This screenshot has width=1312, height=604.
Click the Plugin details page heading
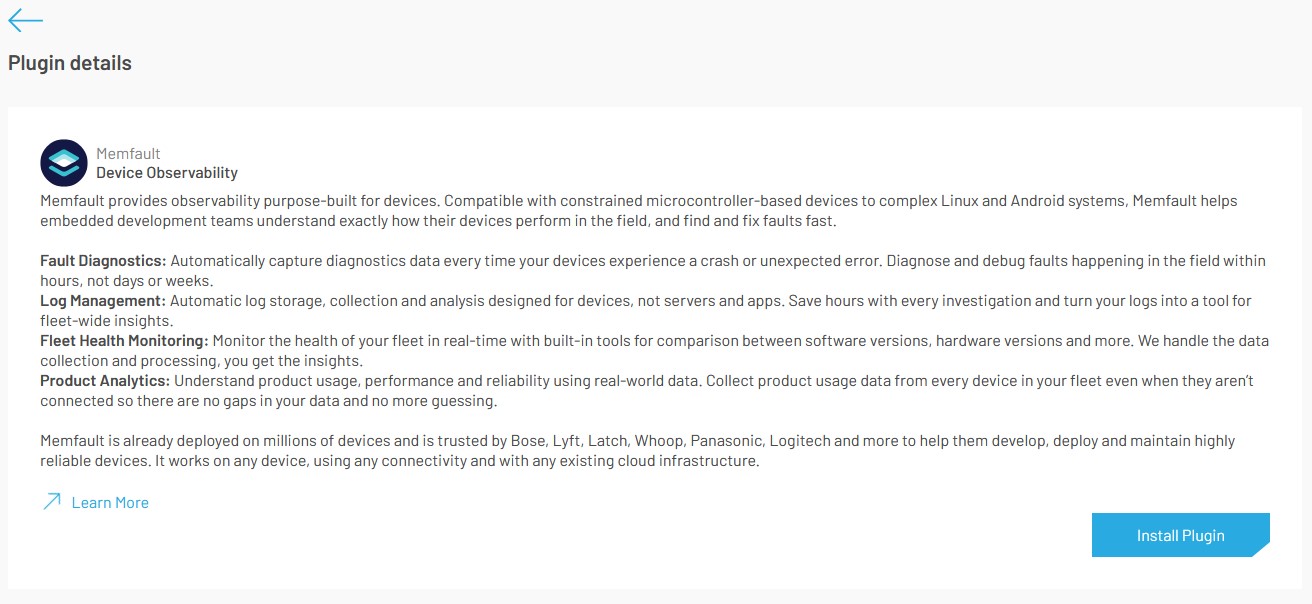pyautogui.click(x=70, y=63)
